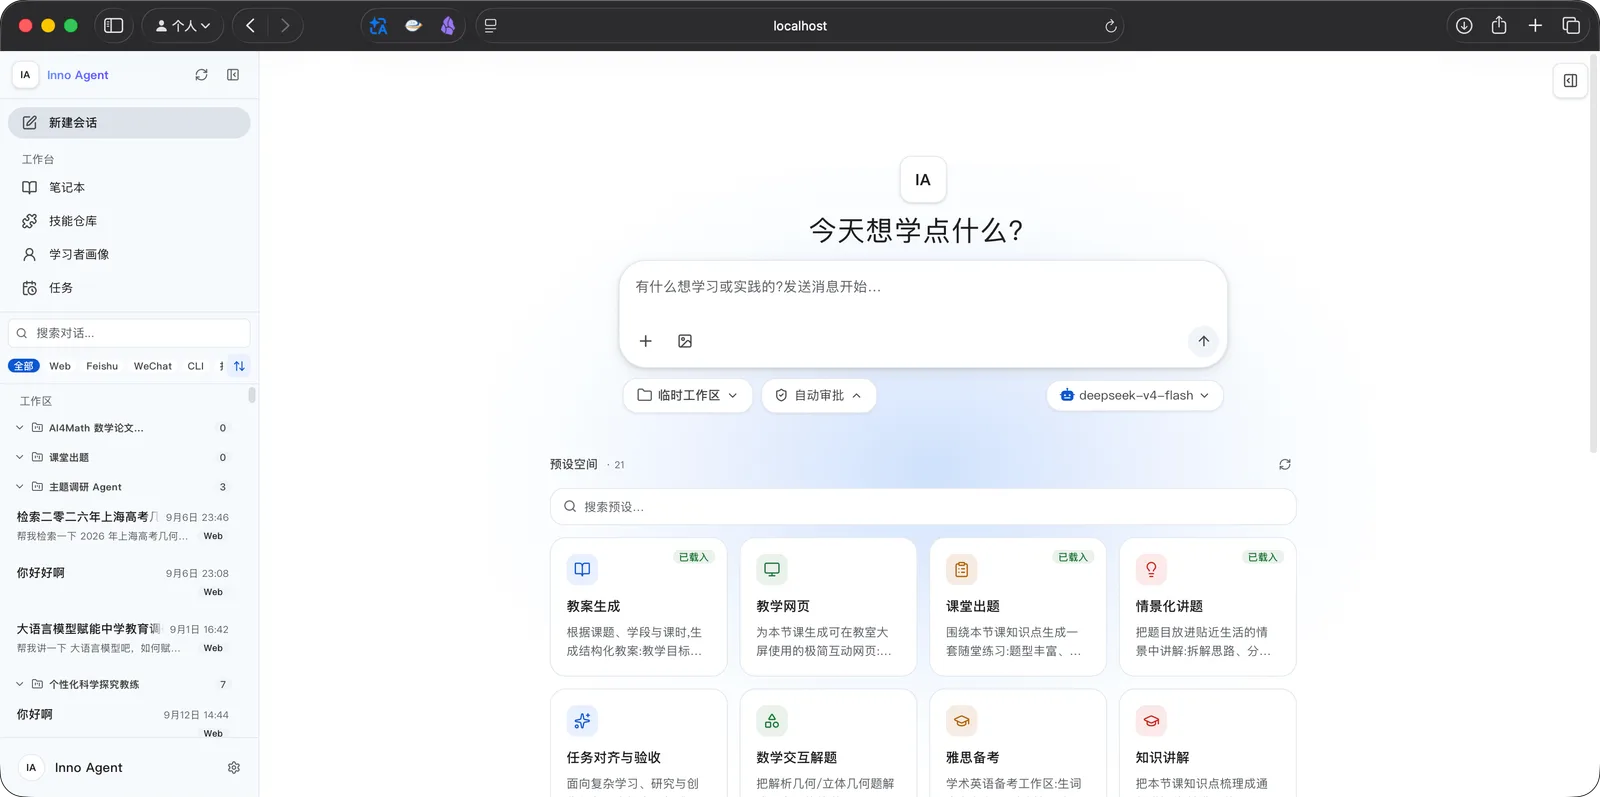
Task: Open 任务 in the sidebar
Action: (129, 288)
